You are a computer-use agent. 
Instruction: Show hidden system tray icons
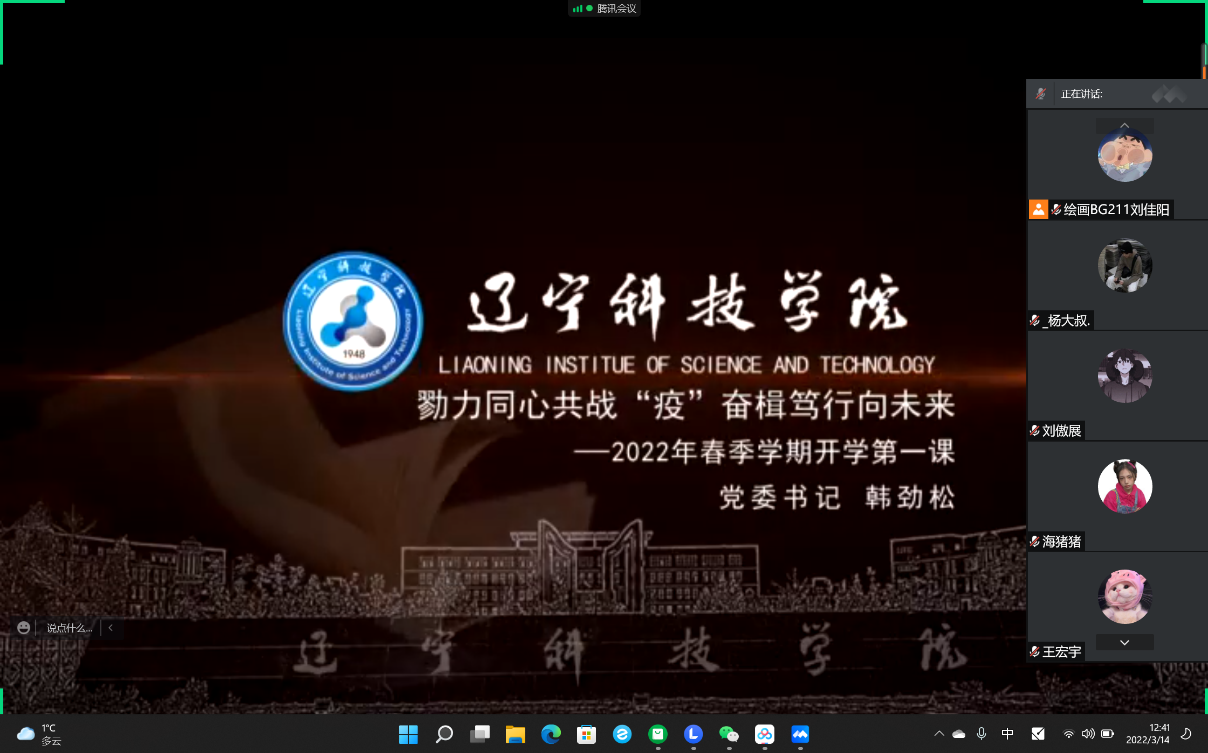tap(938, 734)
